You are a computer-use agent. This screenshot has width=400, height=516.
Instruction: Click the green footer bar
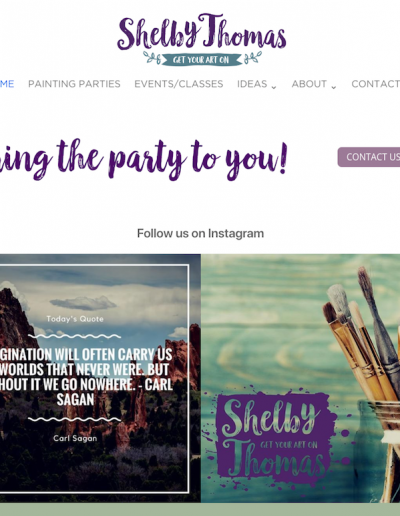point(200,509)
